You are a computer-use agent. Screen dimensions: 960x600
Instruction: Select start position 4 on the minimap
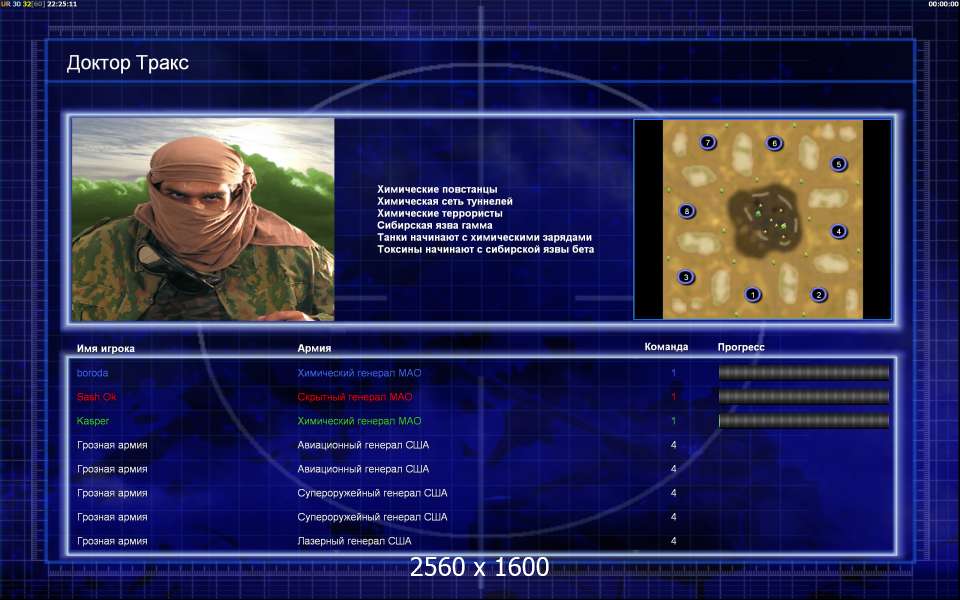[838, 231]
